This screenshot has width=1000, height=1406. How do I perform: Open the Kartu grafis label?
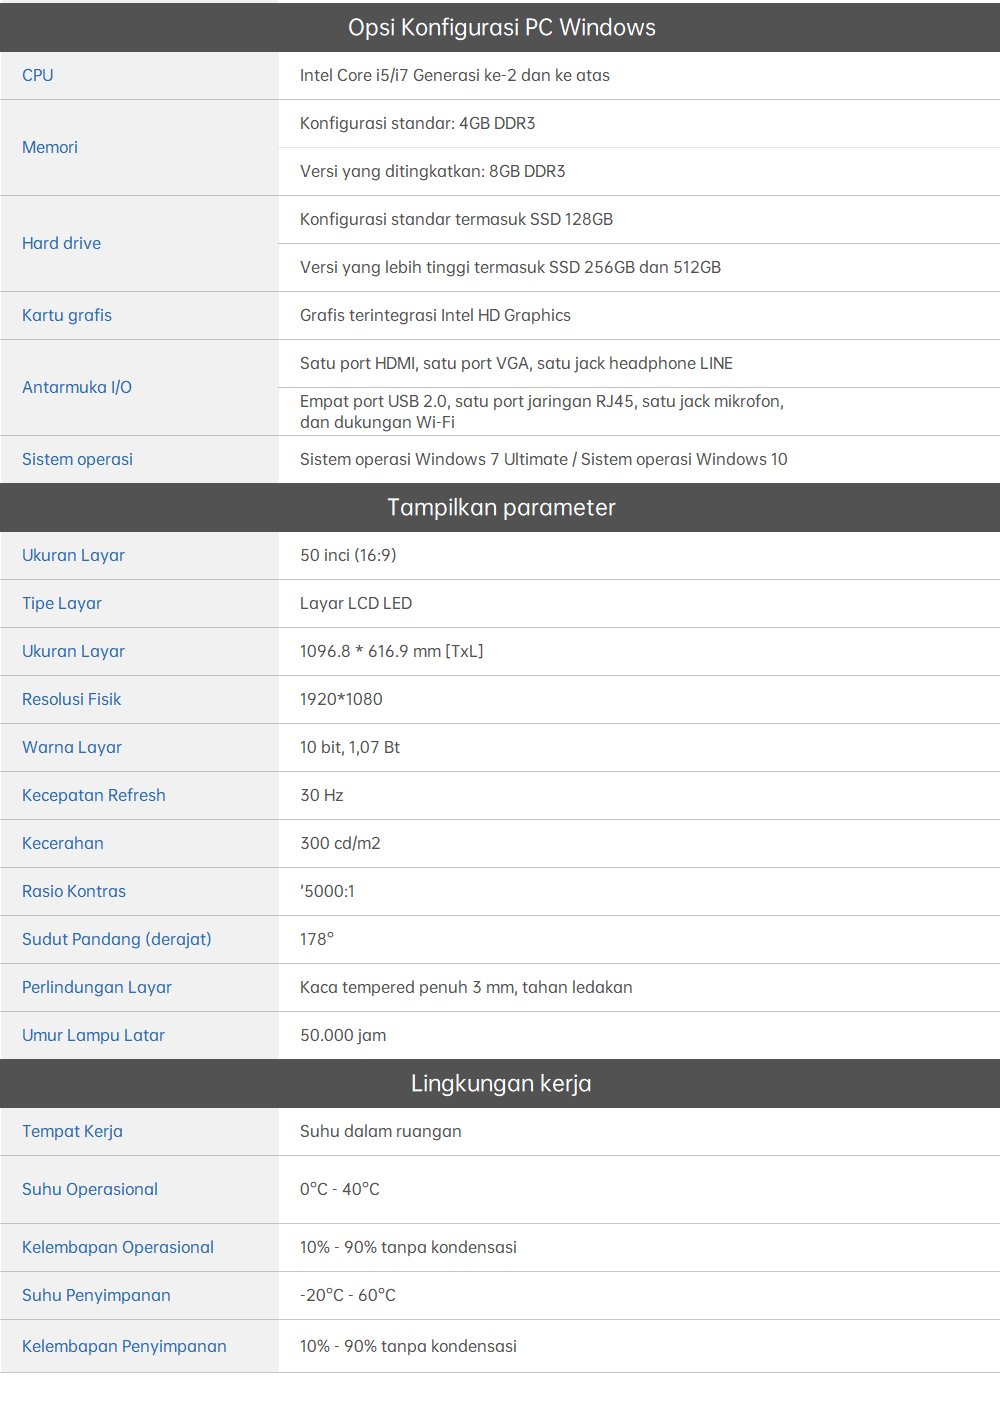[67, 315]
